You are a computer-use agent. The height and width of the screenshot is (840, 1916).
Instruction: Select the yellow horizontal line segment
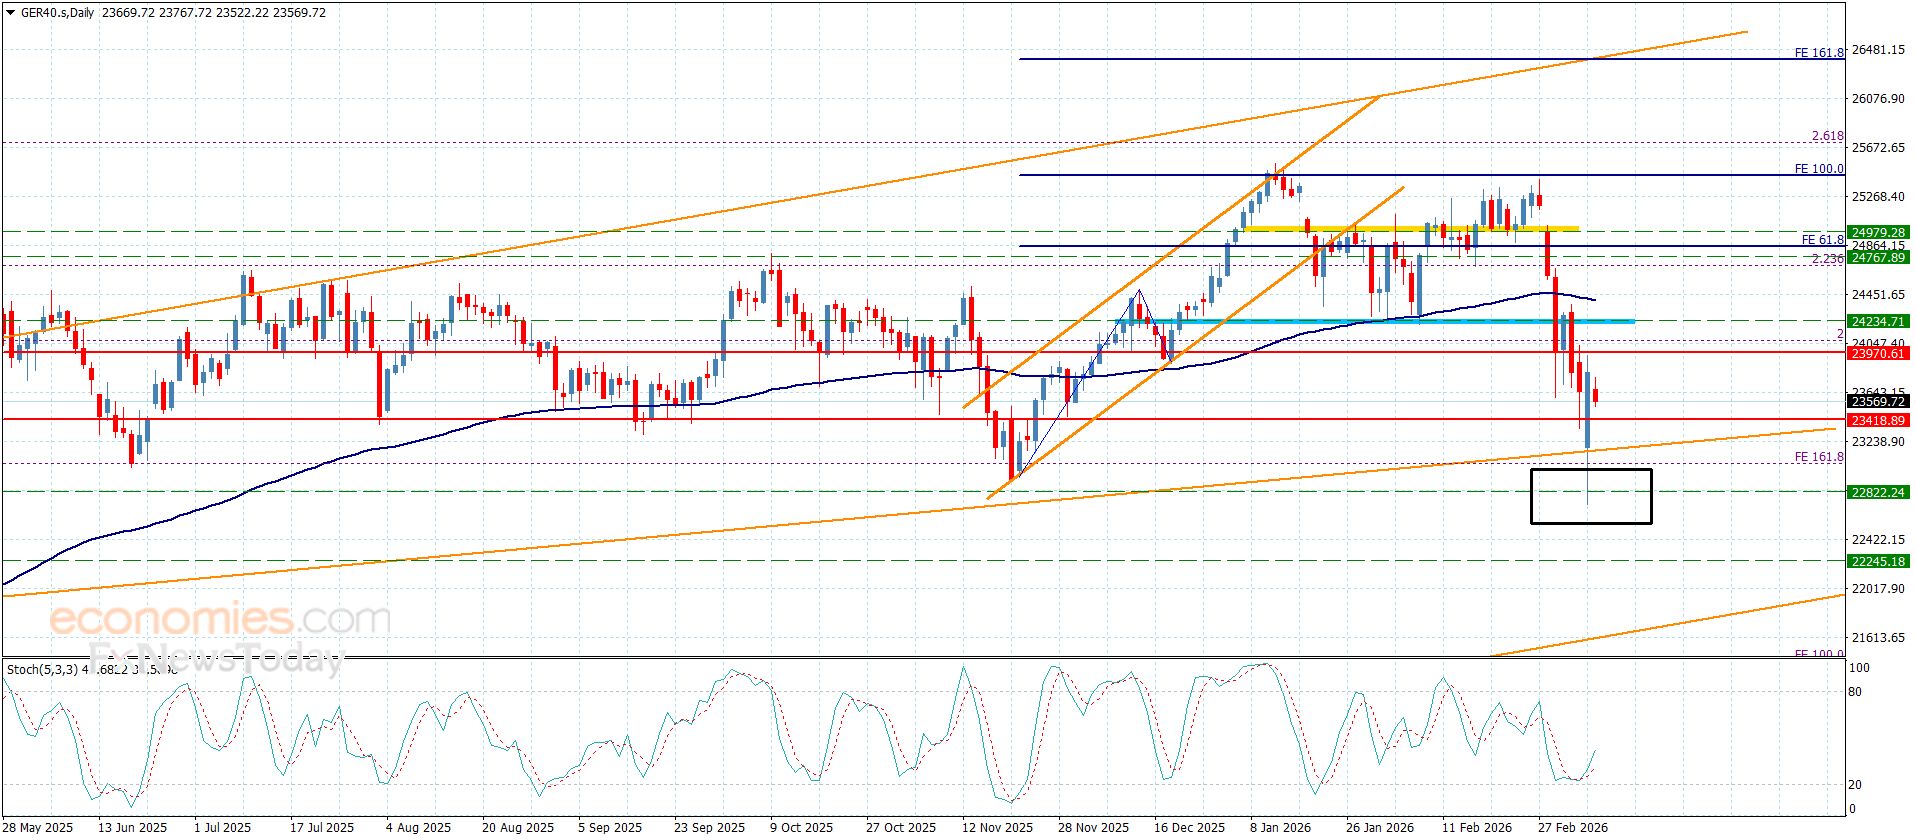1410,229
